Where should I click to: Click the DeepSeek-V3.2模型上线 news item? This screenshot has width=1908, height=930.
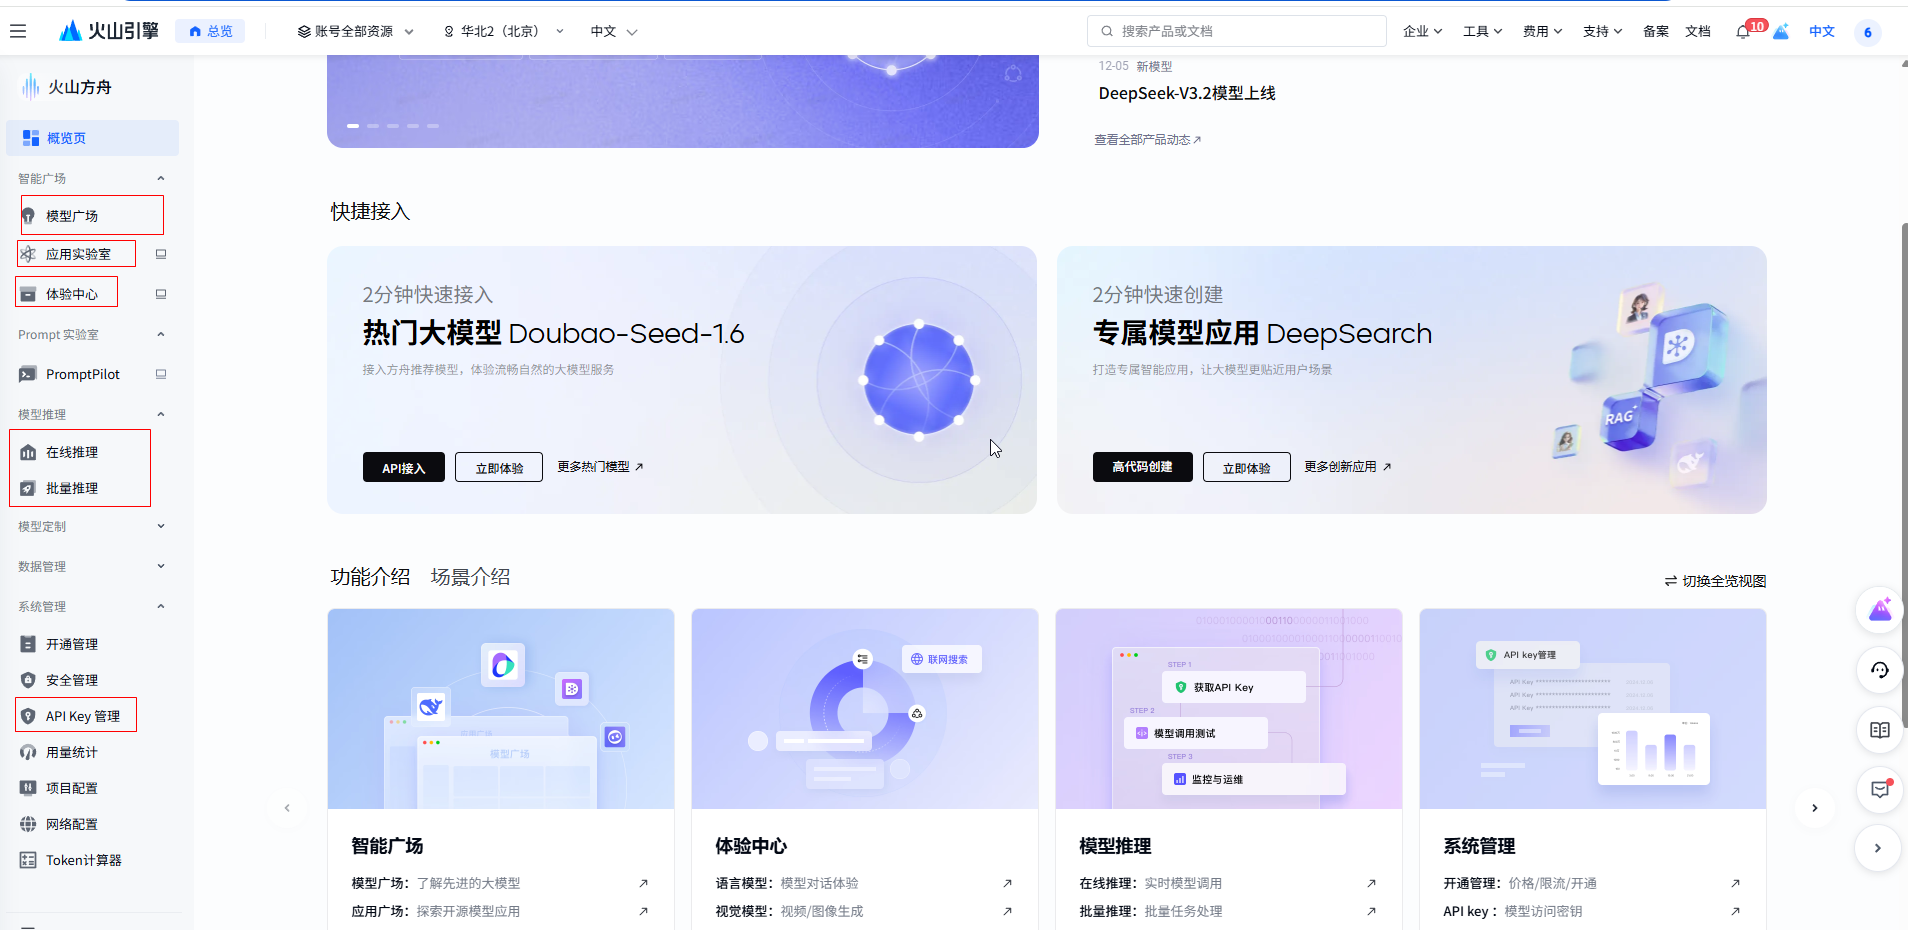coord(1187,93)
